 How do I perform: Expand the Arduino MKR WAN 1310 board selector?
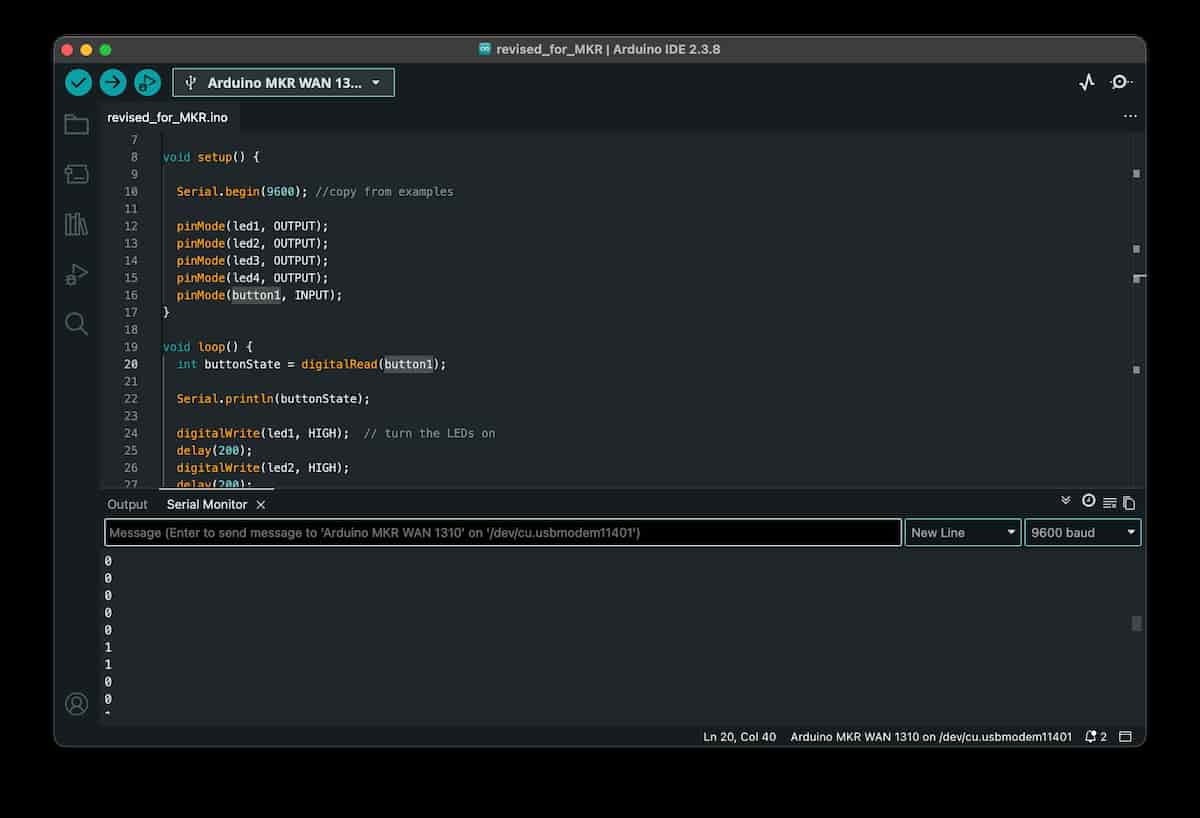284,83
